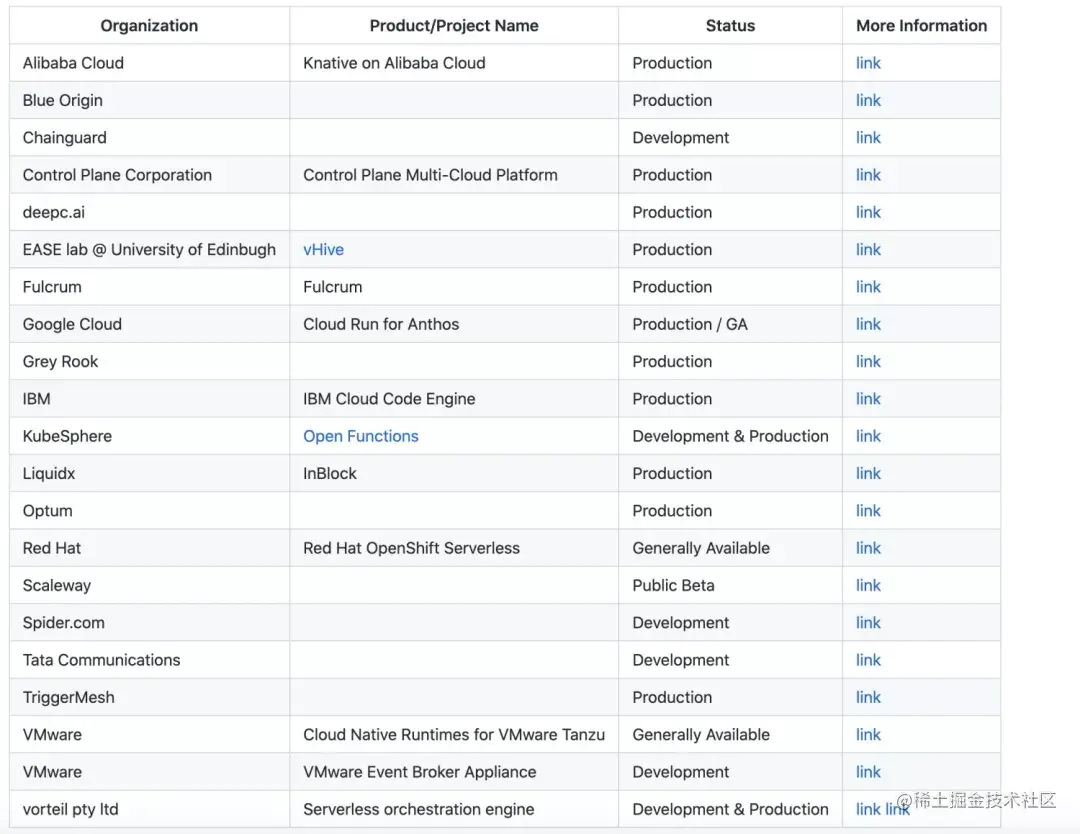Image resolution: width=1080 pixels, height=834 pixels.
Task: Open the link for Control Plane Corporation
Action: tap(868, 175)
